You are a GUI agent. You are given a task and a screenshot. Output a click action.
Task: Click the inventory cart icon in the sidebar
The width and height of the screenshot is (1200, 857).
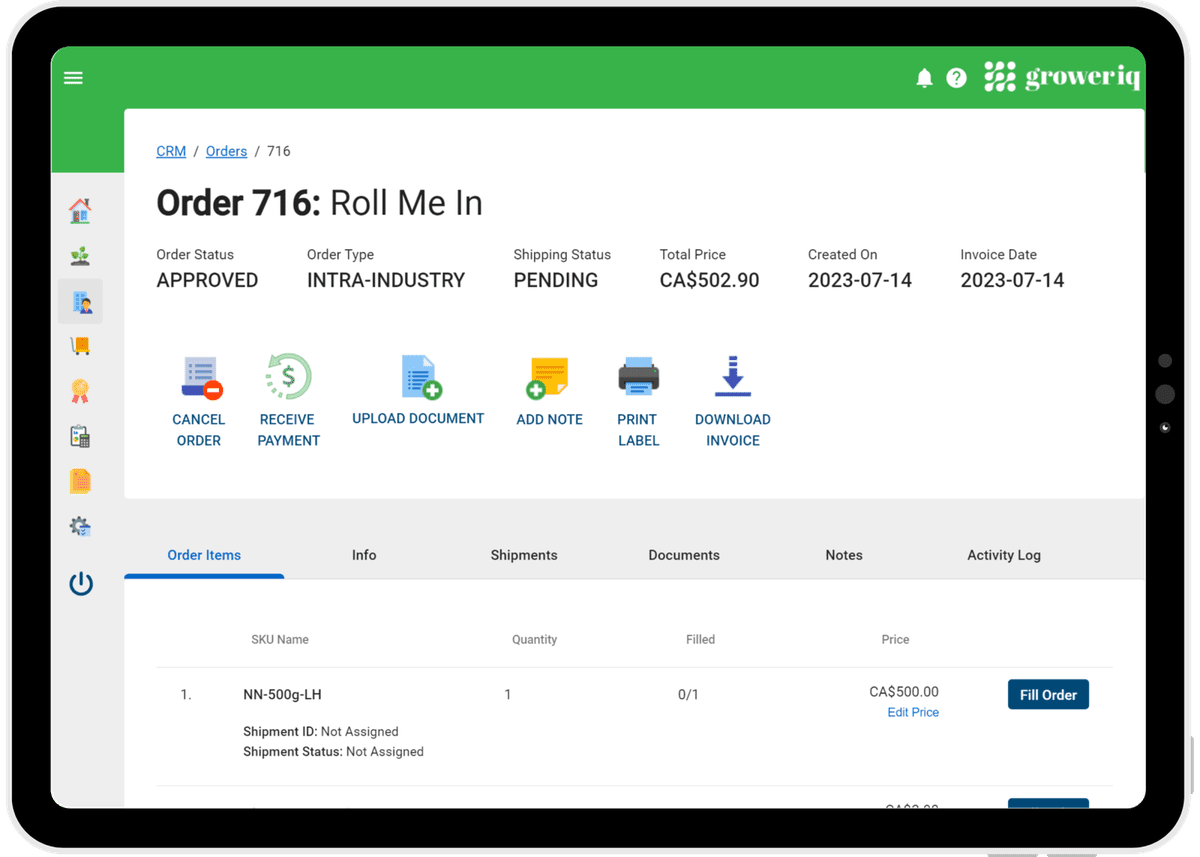click(x=80, y=345)
